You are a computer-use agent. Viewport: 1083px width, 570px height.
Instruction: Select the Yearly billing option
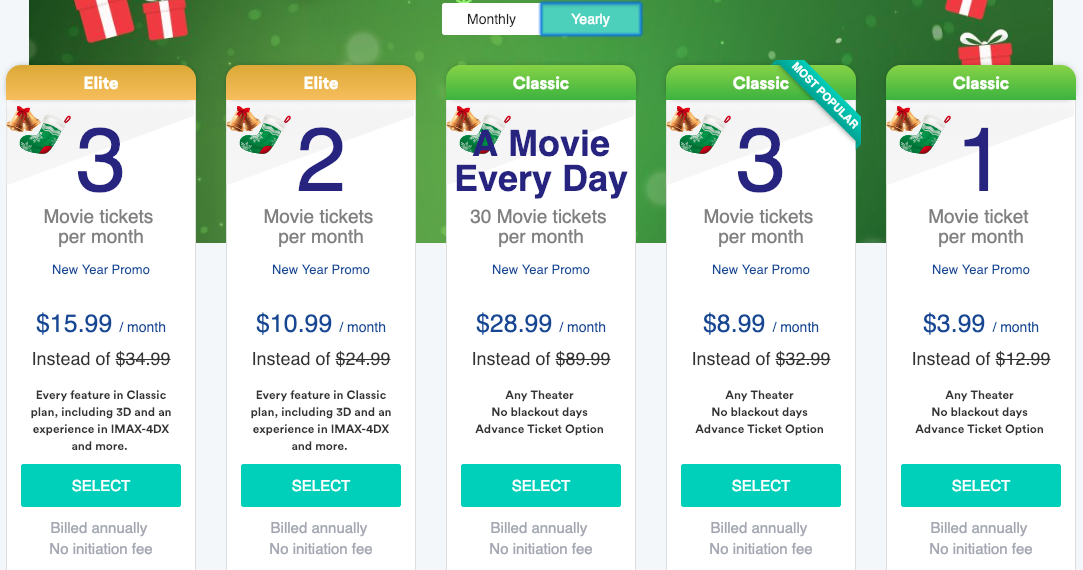(590, 19)
